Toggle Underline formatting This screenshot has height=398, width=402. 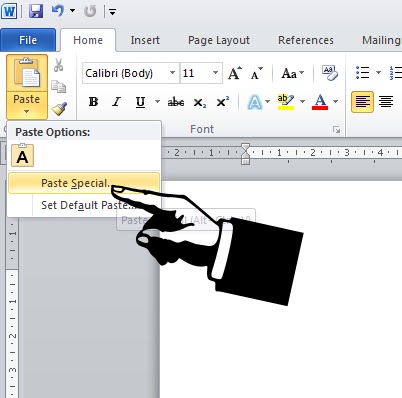coord(140,102)
